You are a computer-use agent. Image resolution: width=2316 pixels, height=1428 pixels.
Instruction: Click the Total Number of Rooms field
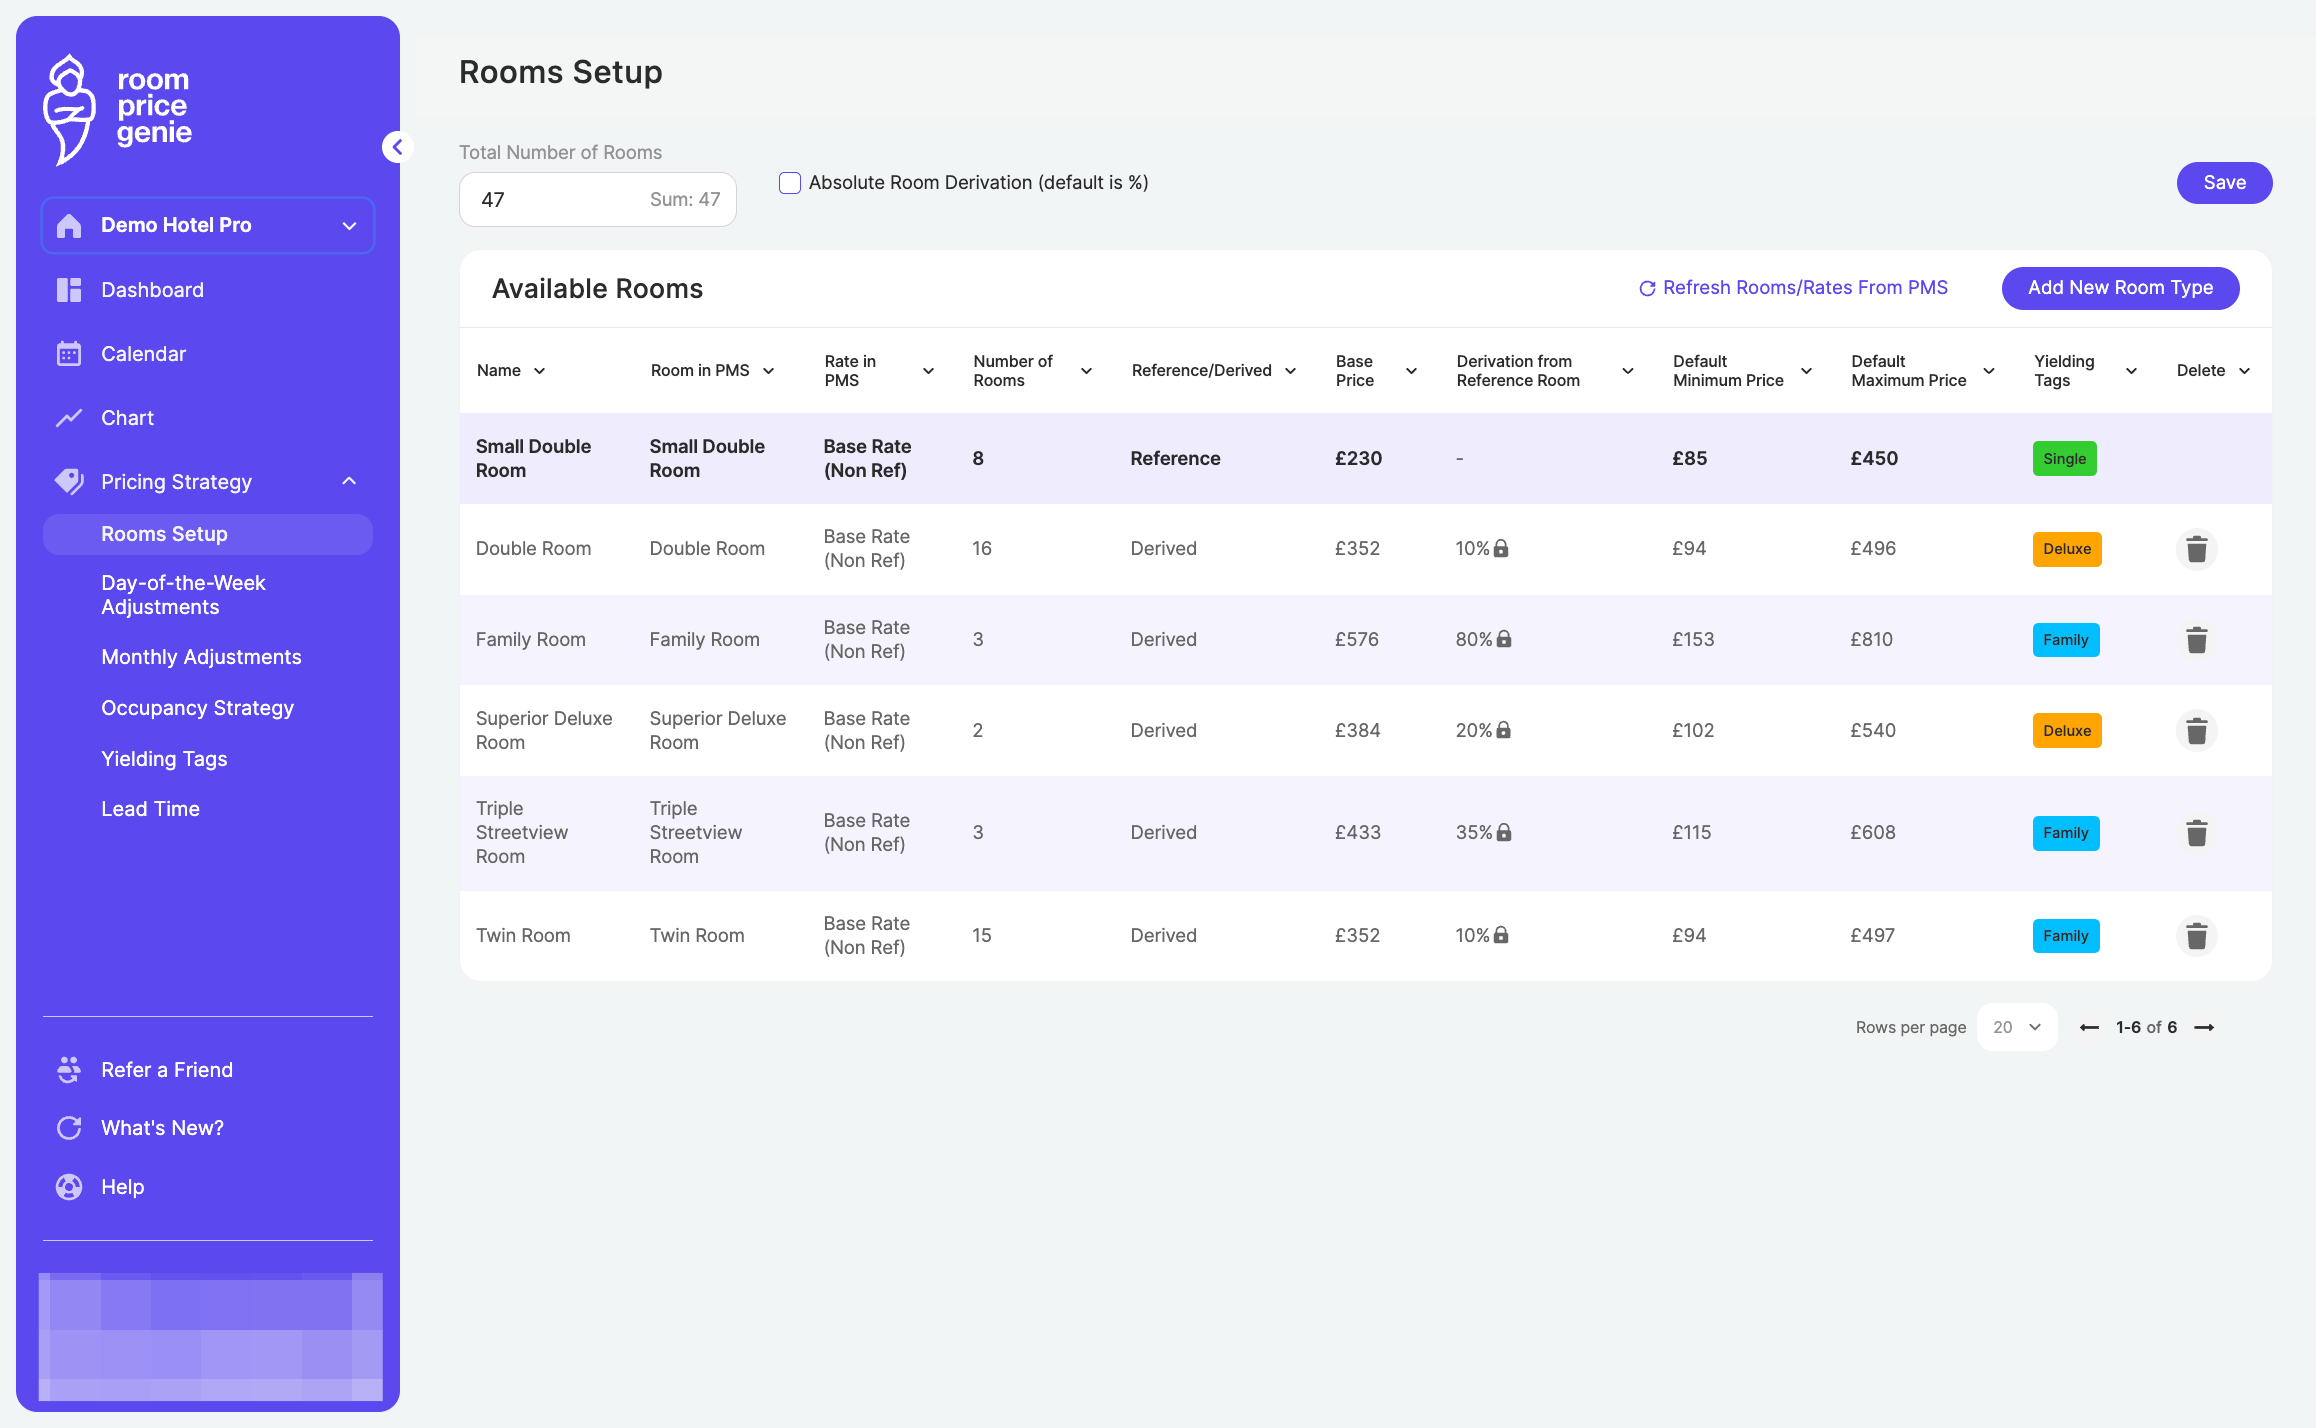598,199
